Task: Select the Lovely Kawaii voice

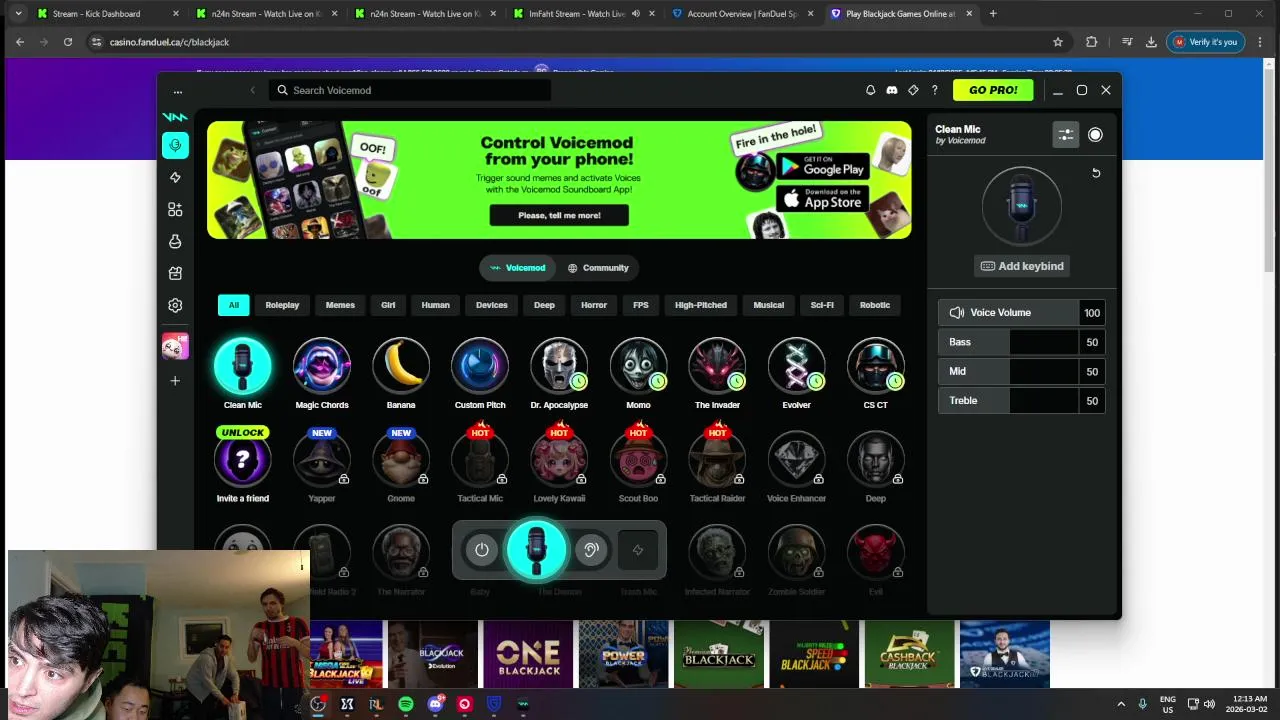Action: pyautogui.click(x=559, y=459)
